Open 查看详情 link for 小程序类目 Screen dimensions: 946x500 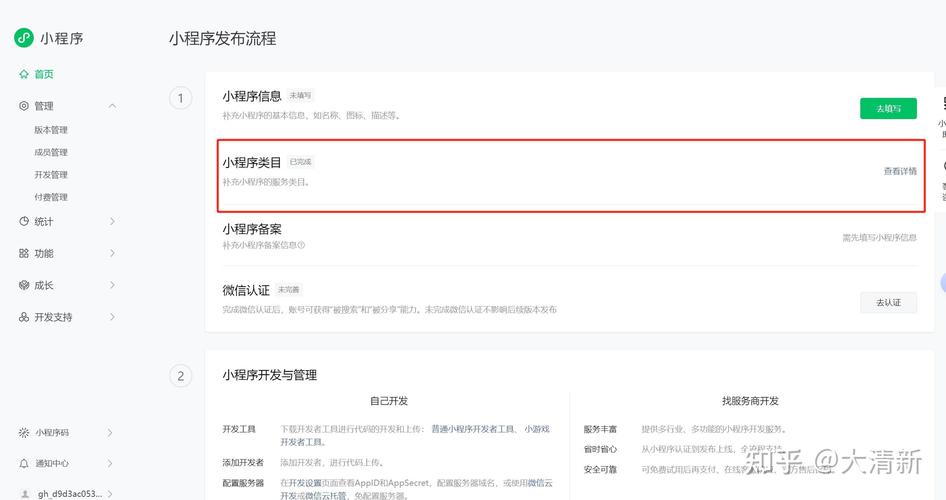pos(900,171)
